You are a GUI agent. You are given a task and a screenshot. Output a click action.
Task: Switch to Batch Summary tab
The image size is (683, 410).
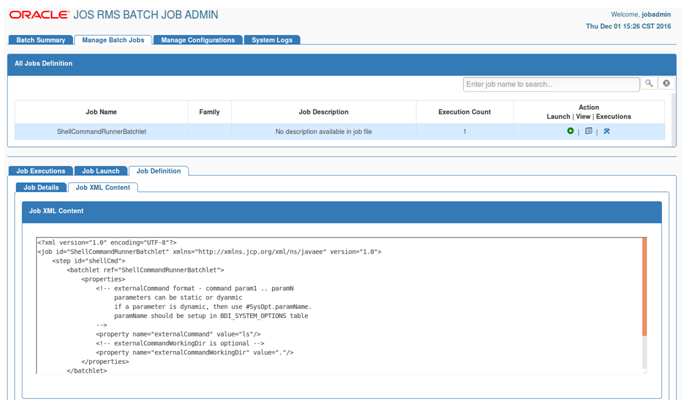[41, 40]
